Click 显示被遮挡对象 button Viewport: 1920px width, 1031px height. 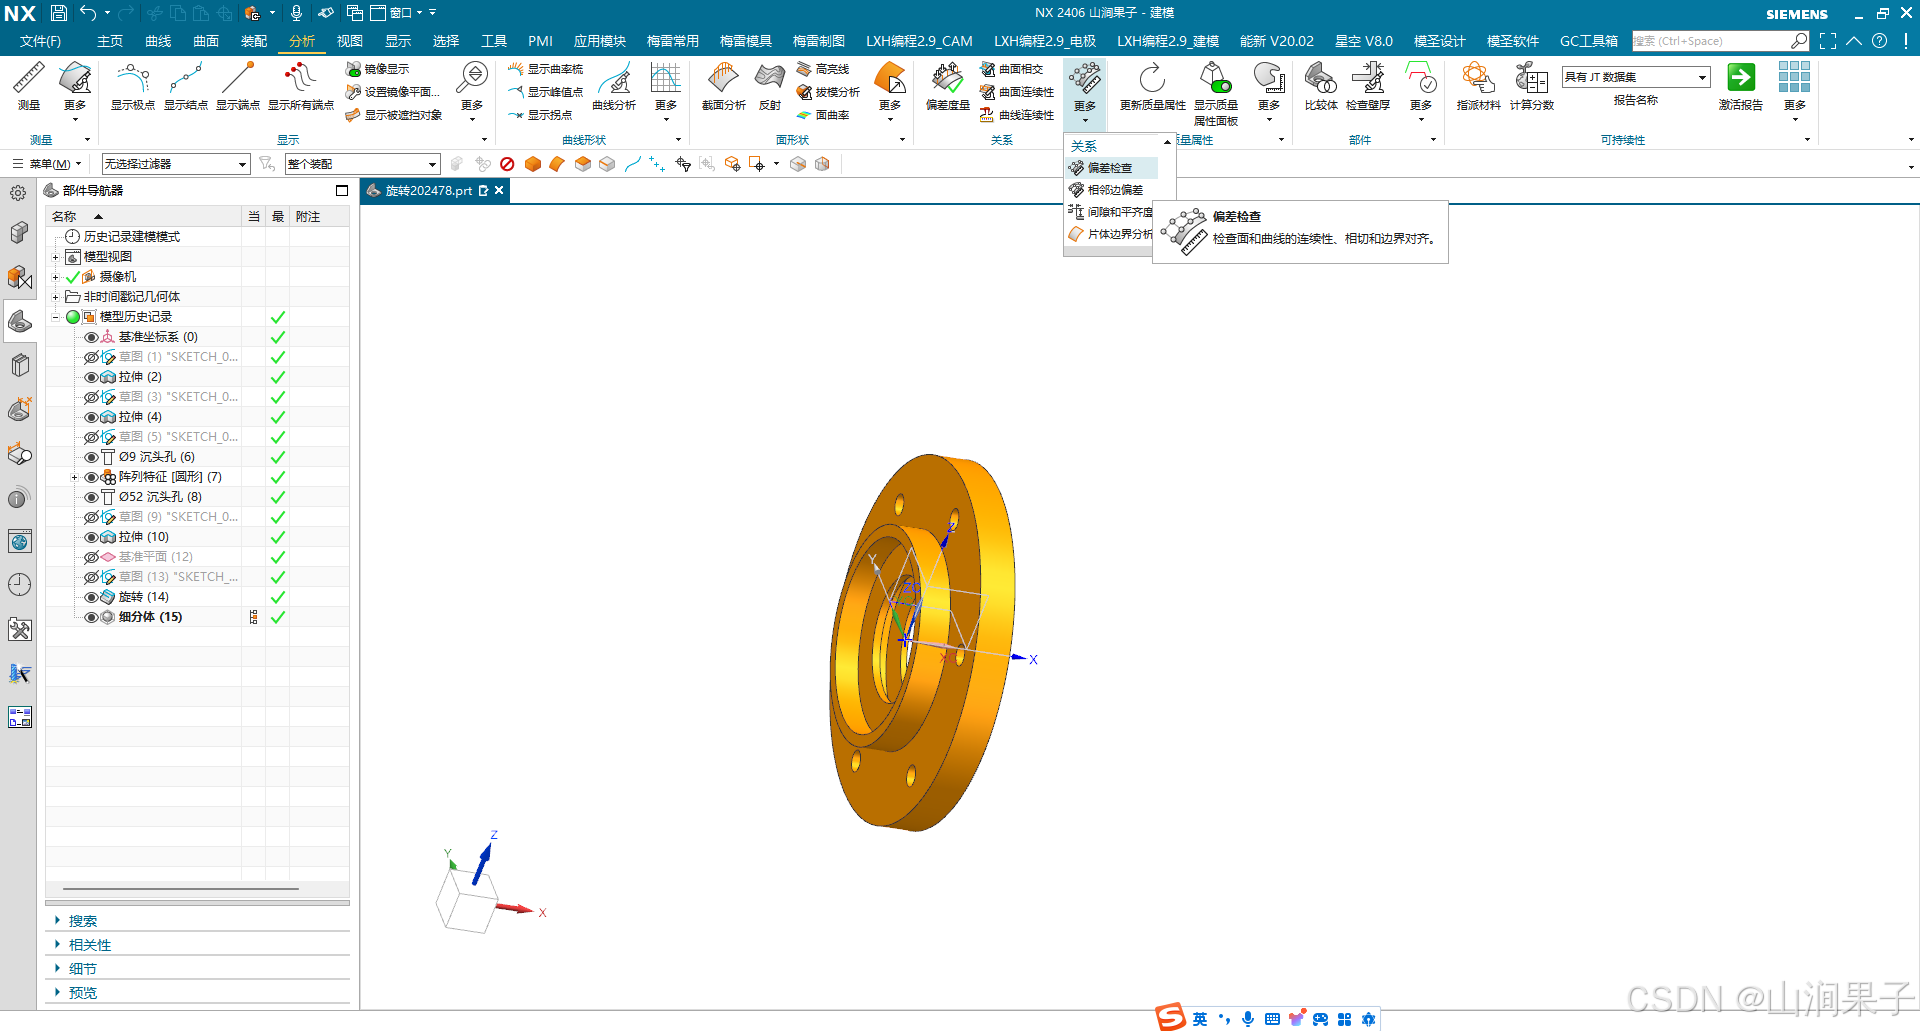[394, 115]
